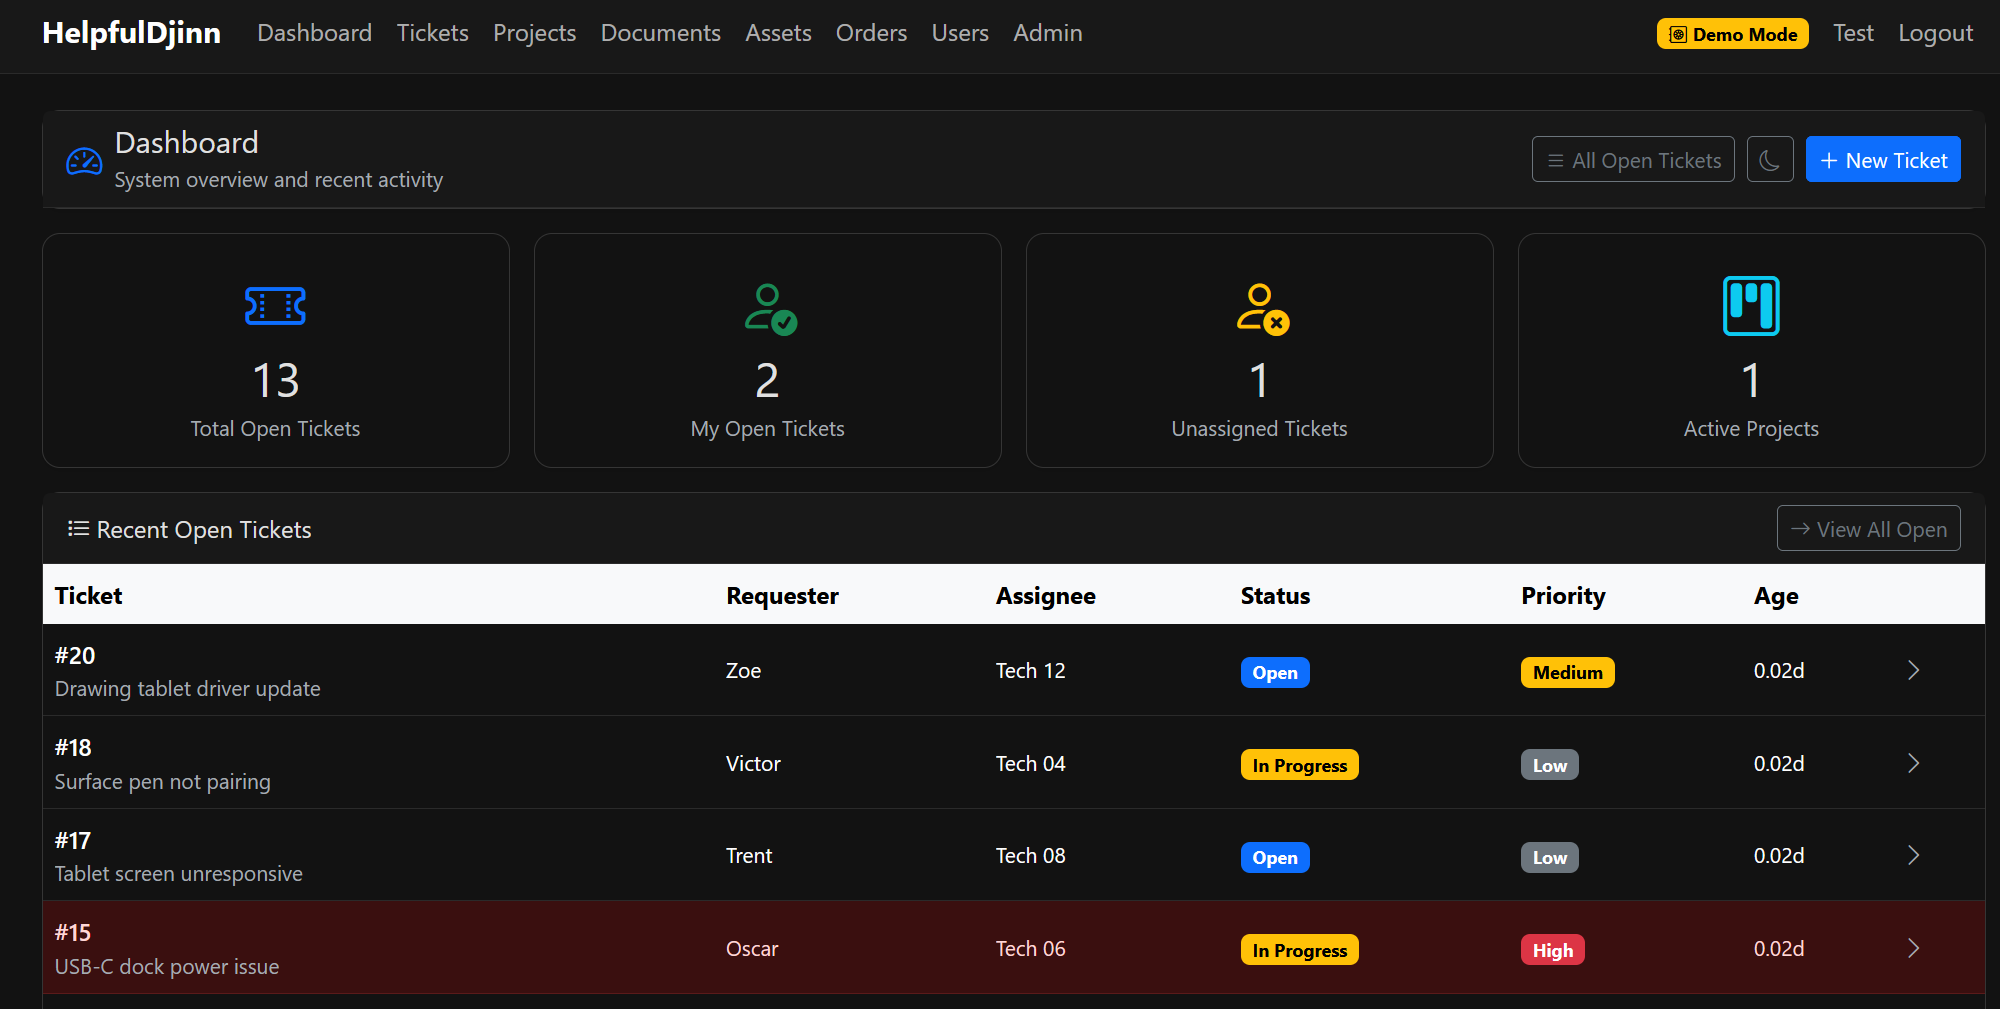The image size is (2000, 1009).
Task: Open ticket #20 via its chevron arrow
Action: click(1913, 671)
